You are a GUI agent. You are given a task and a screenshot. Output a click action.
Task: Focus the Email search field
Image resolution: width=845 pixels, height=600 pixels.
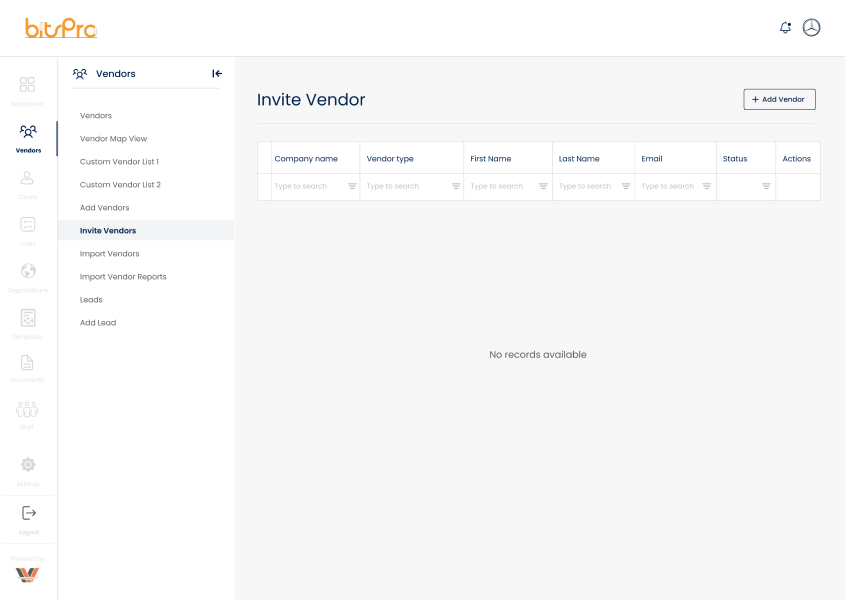pos(668,186)
